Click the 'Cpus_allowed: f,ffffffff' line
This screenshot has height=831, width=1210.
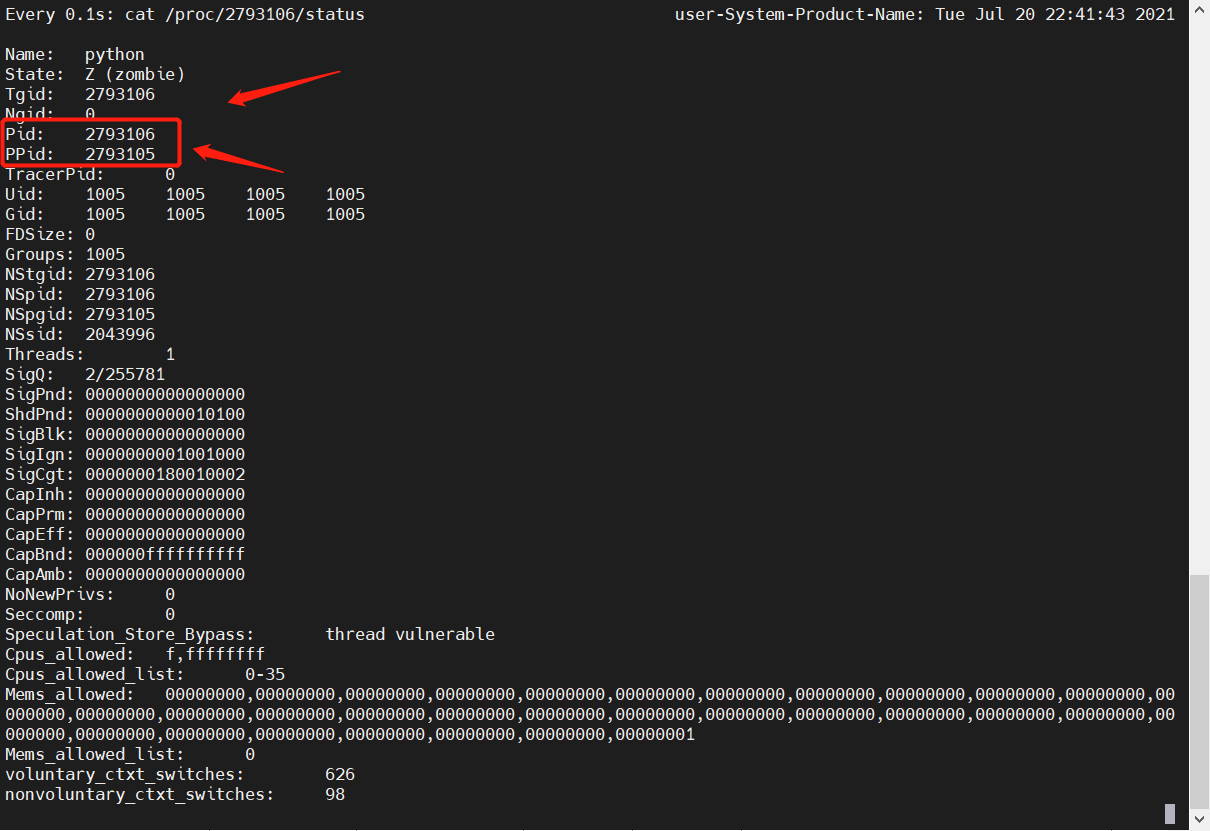tap(135, 654)
